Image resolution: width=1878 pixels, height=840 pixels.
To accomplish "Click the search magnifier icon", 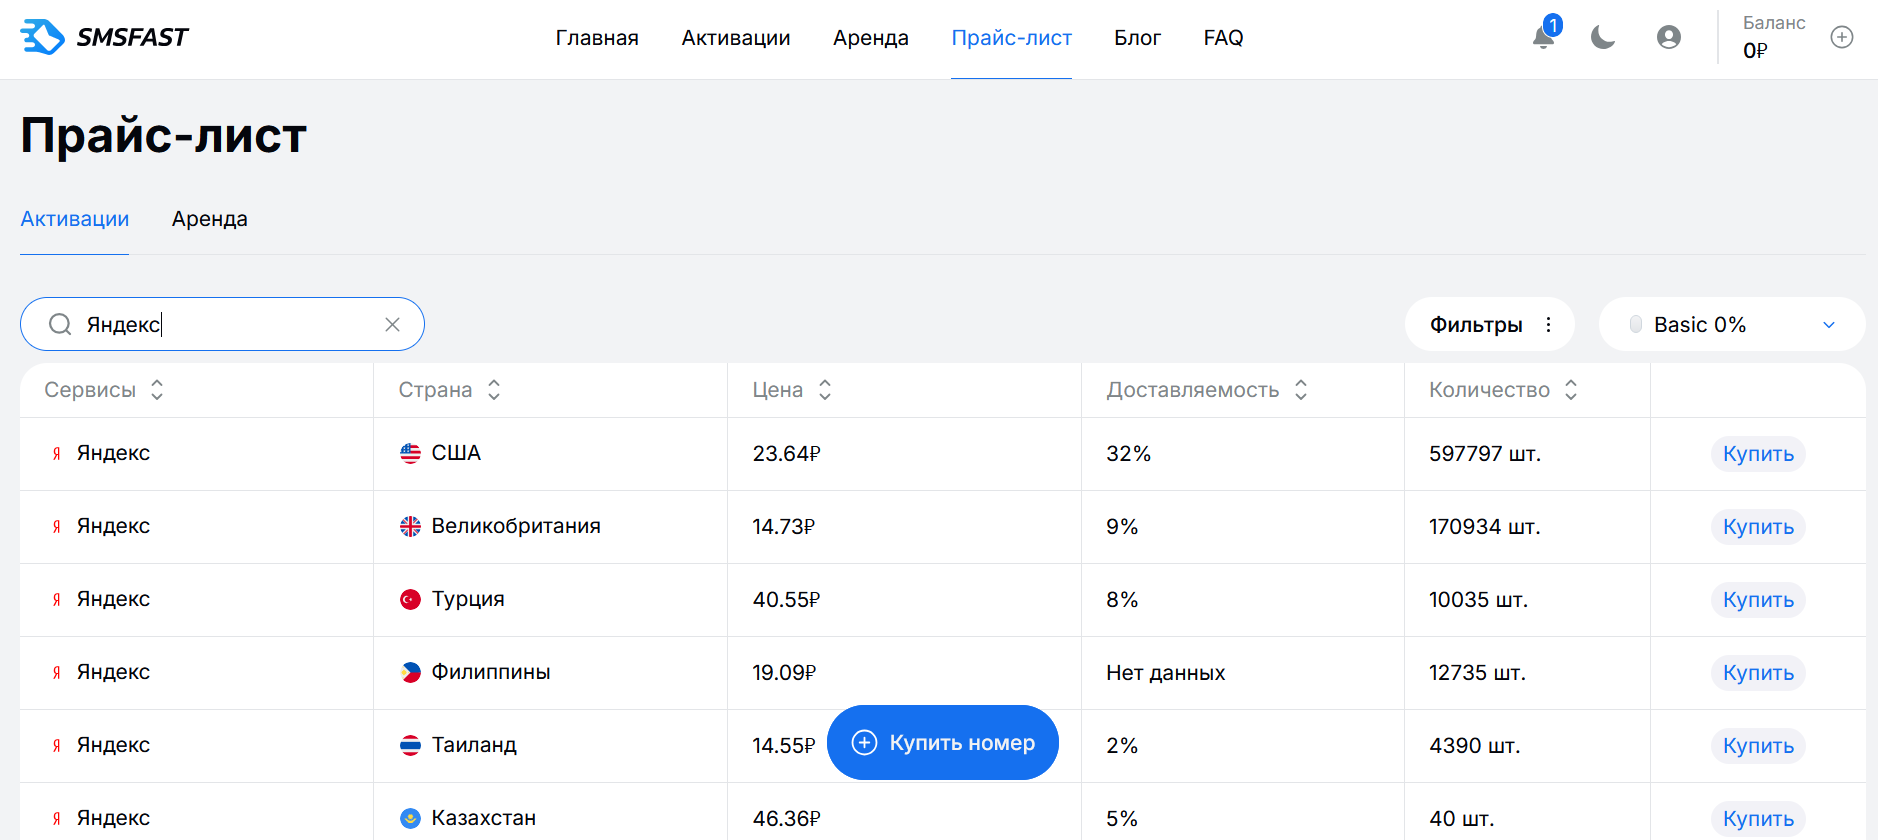I will [x=60, y=324].
